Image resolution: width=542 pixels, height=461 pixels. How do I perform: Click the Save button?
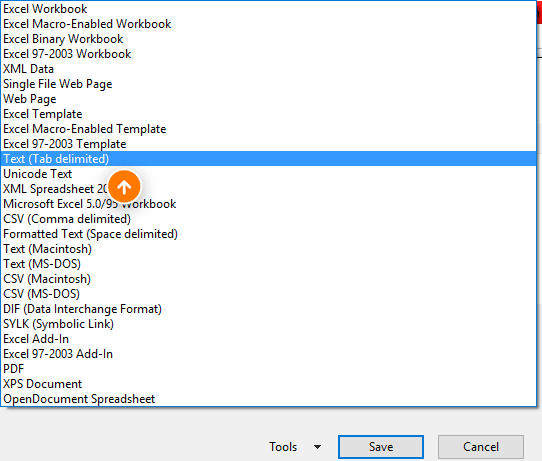tap(381, 447)
